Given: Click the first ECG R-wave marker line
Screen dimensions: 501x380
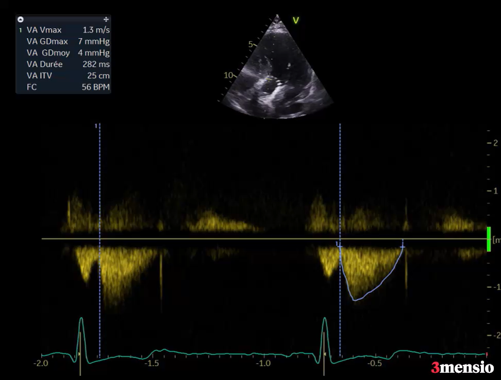Looking at the screenshot, I should pos(80,353).
